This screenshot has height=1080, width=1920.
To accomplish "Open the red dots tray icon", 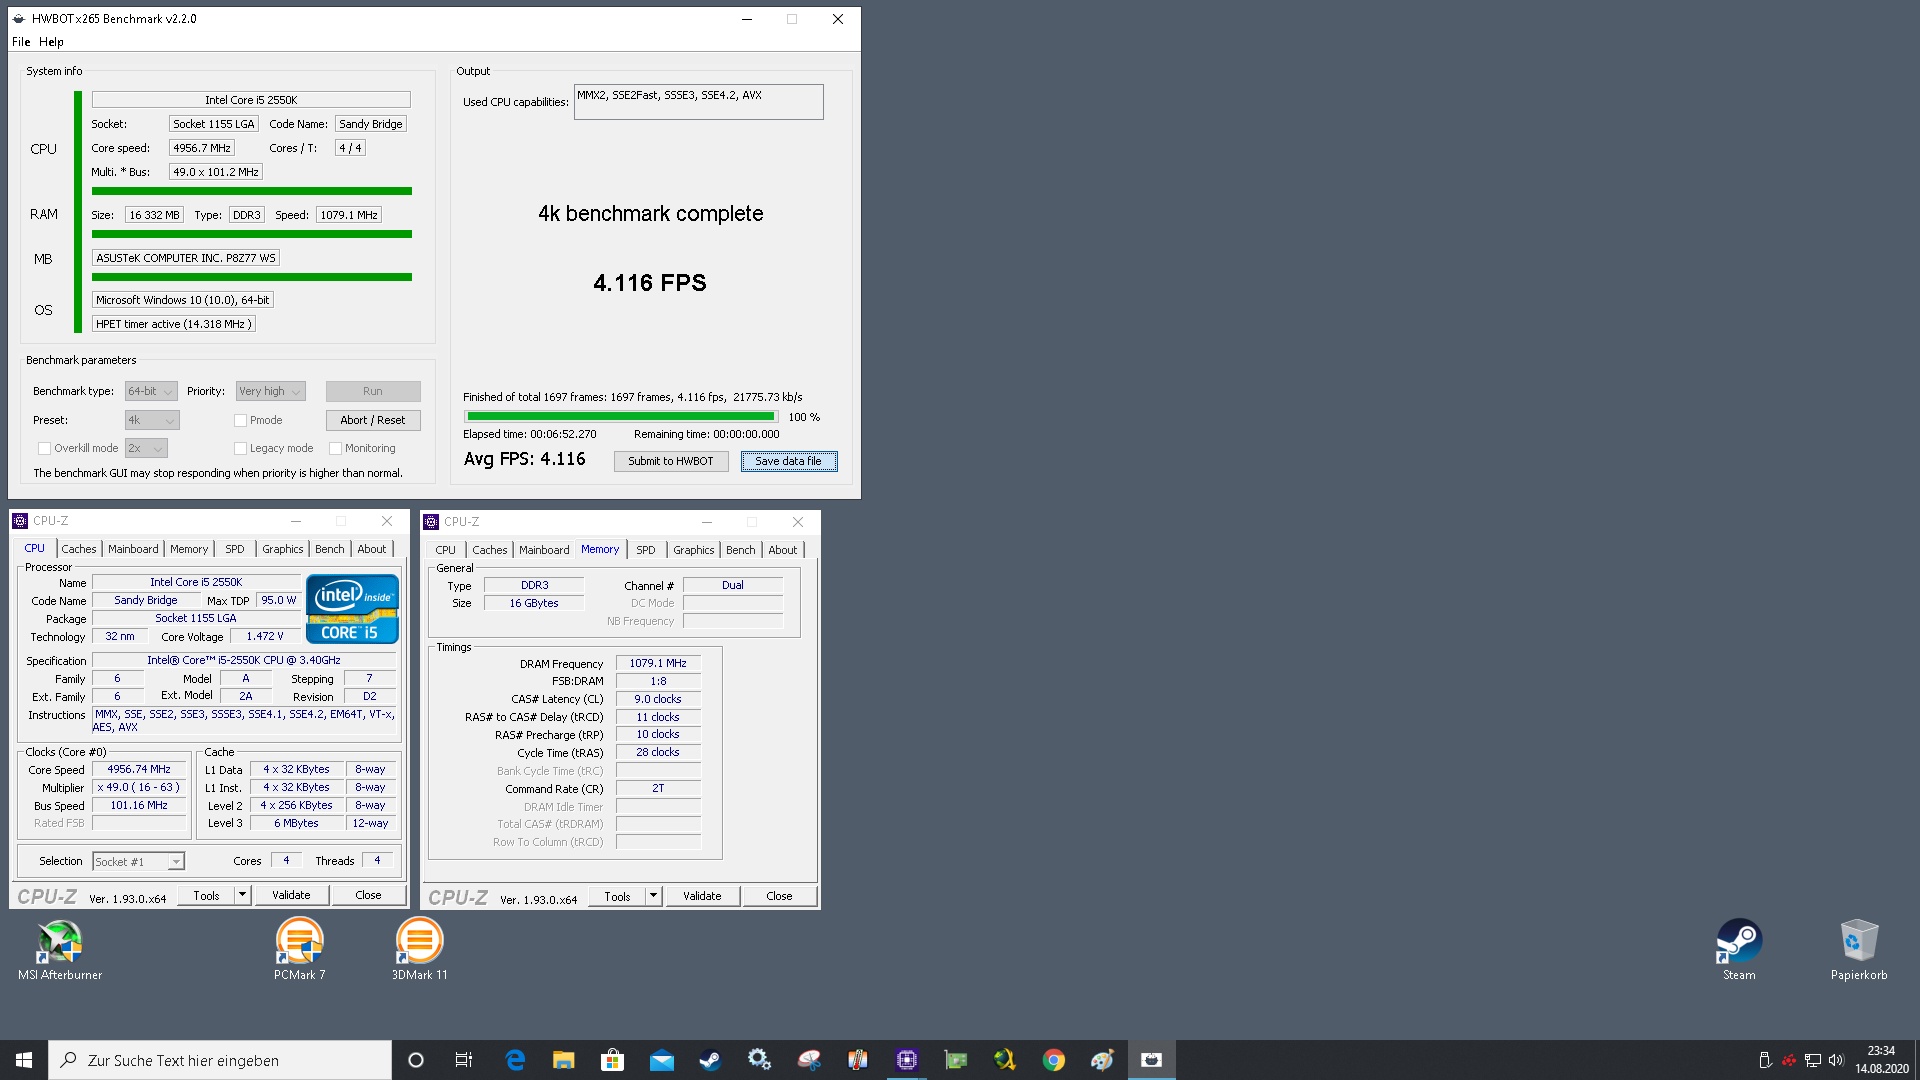I will 1789,1060.
